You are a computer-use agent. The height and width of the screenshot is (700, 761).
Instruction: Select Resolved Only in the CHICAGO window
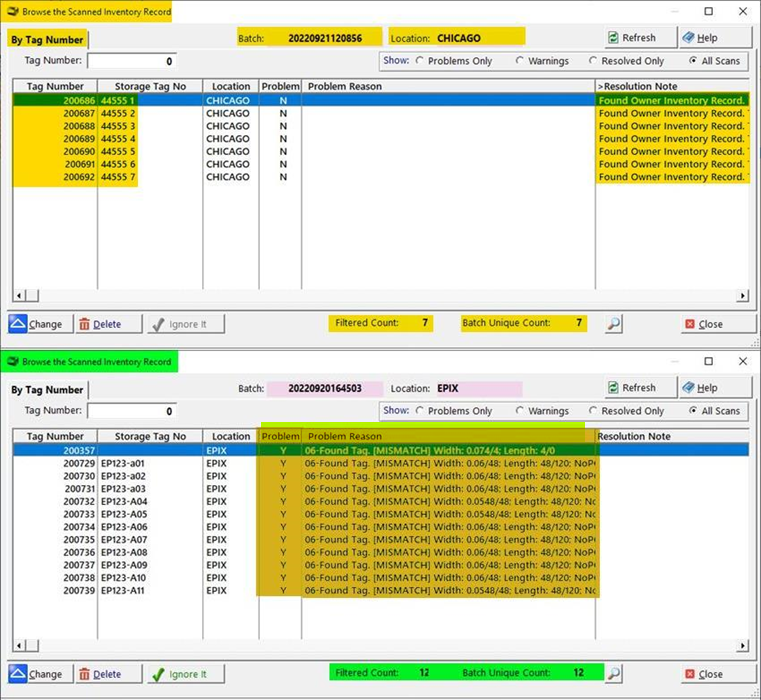(x=594, y=61)
